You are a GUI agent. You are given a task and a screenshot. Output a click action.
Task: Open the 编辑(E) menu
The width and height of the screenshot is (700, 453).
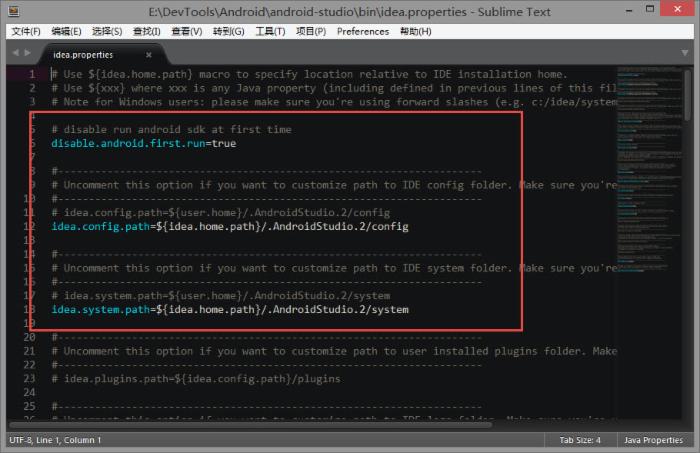[68, 31]
